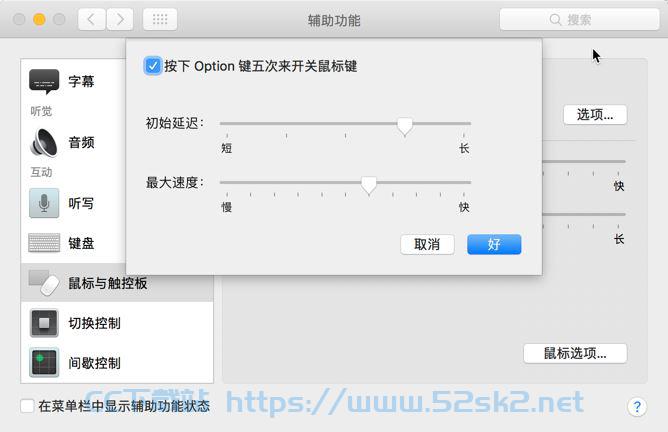Select the 听写 dictation microphone icon
Screen dimensions: 668x432
[x=44, y=203]
